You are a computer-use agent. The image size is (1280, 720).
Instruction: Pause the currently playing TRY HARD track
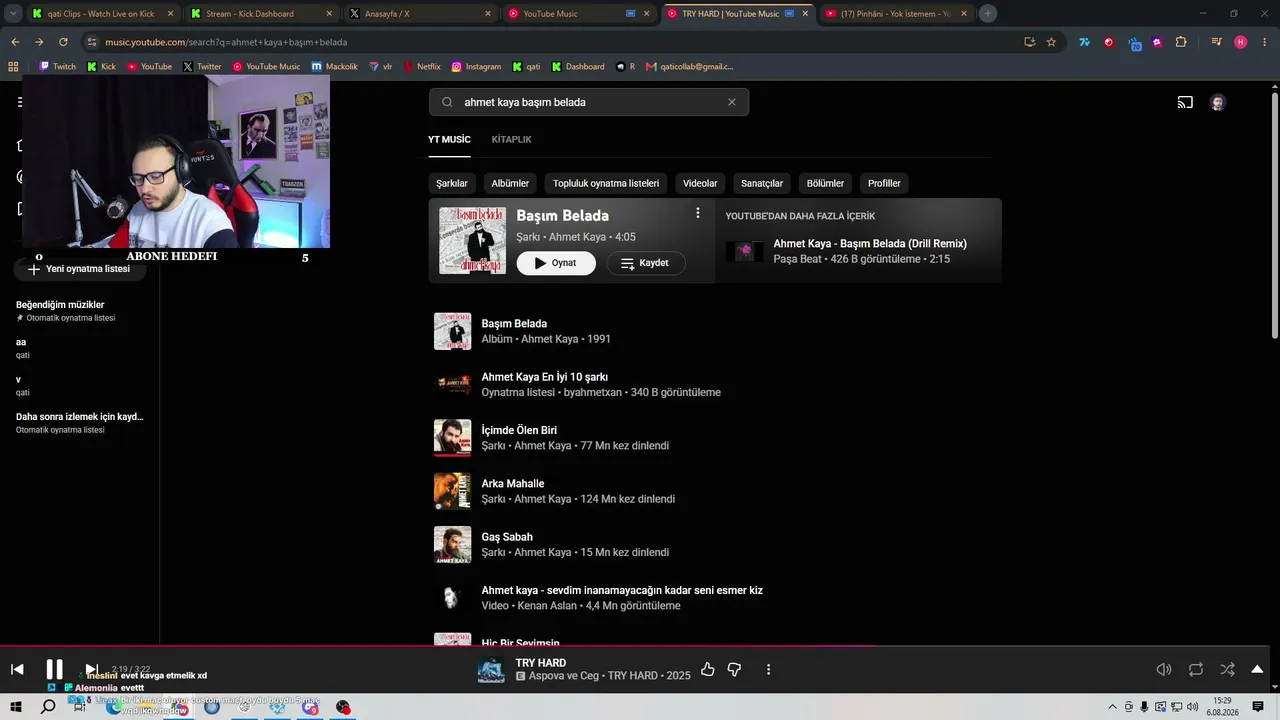click(x=55, y=669)
